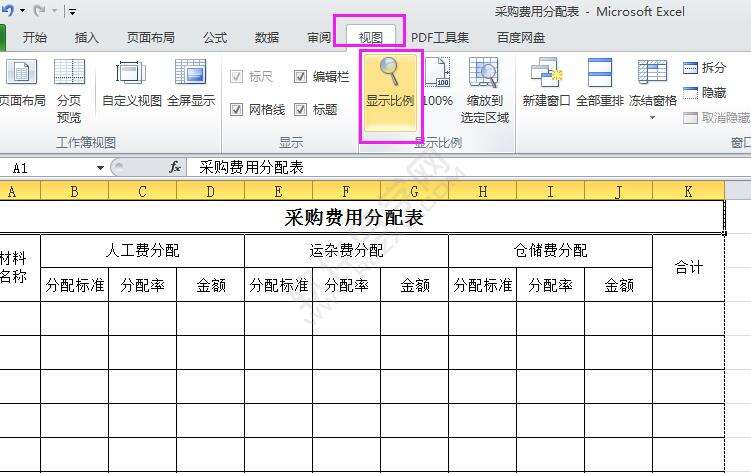Open the Review (审阅) tab
This screenshot has width=751, height=473.
pyautogui.click(x=319, y=37)
